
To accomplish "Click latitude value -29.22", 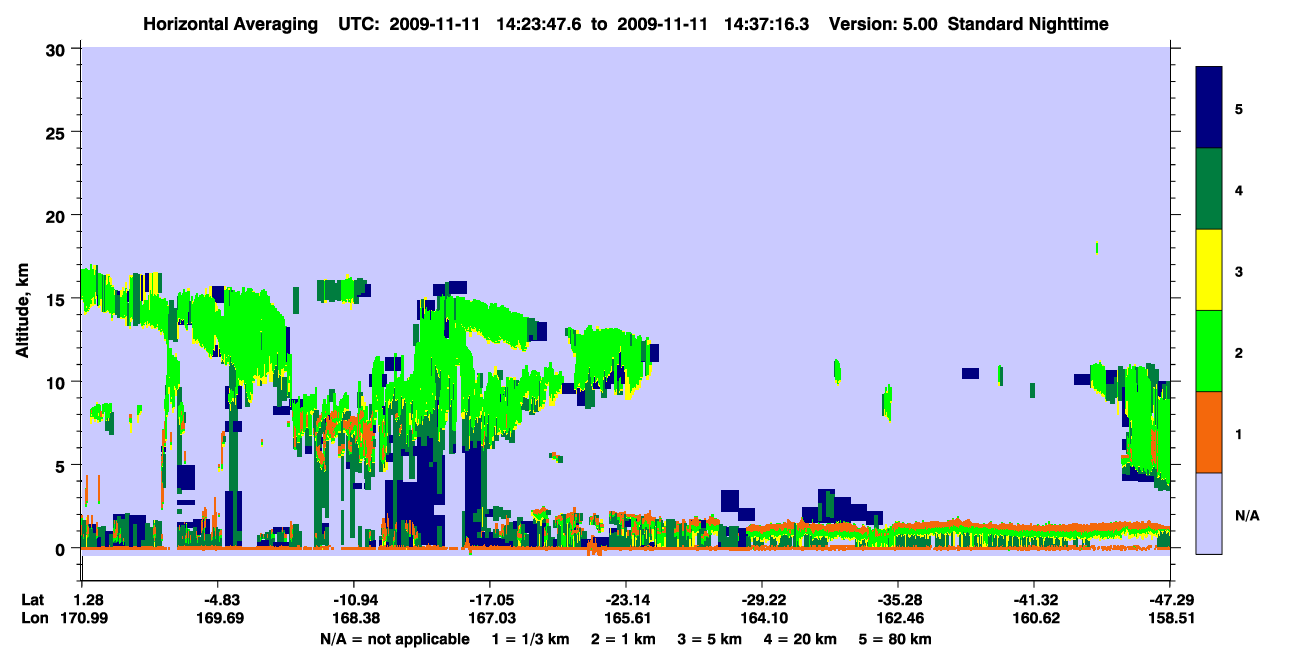I will 762,600.
